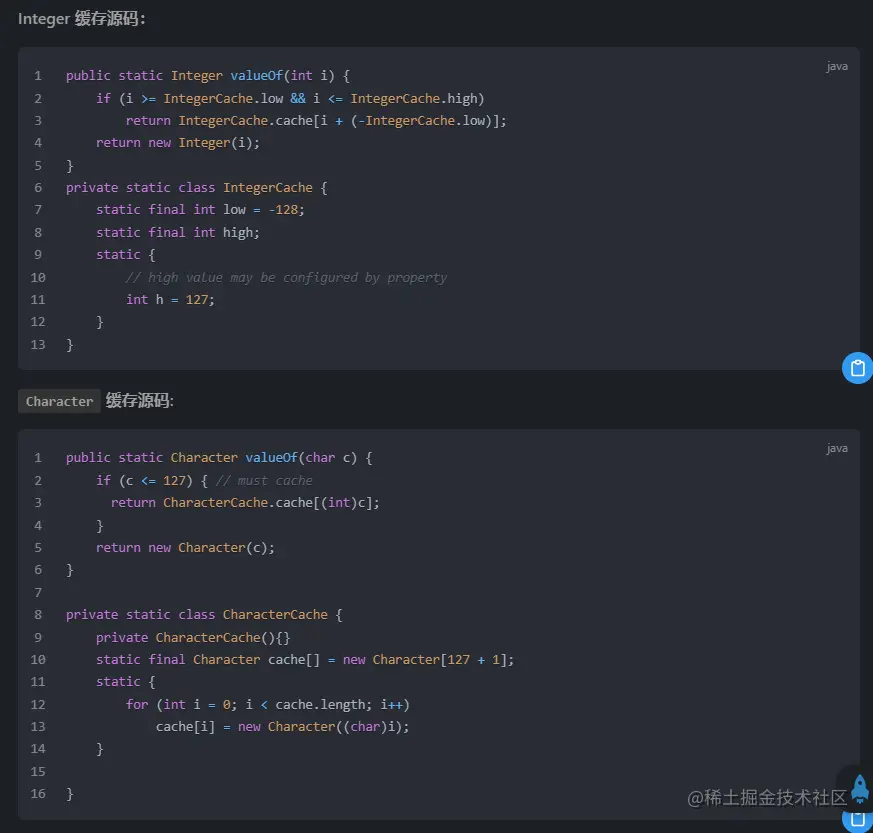Click the '// must cache' comment
This screenshot has width=873, height=833.
[264, 481]
